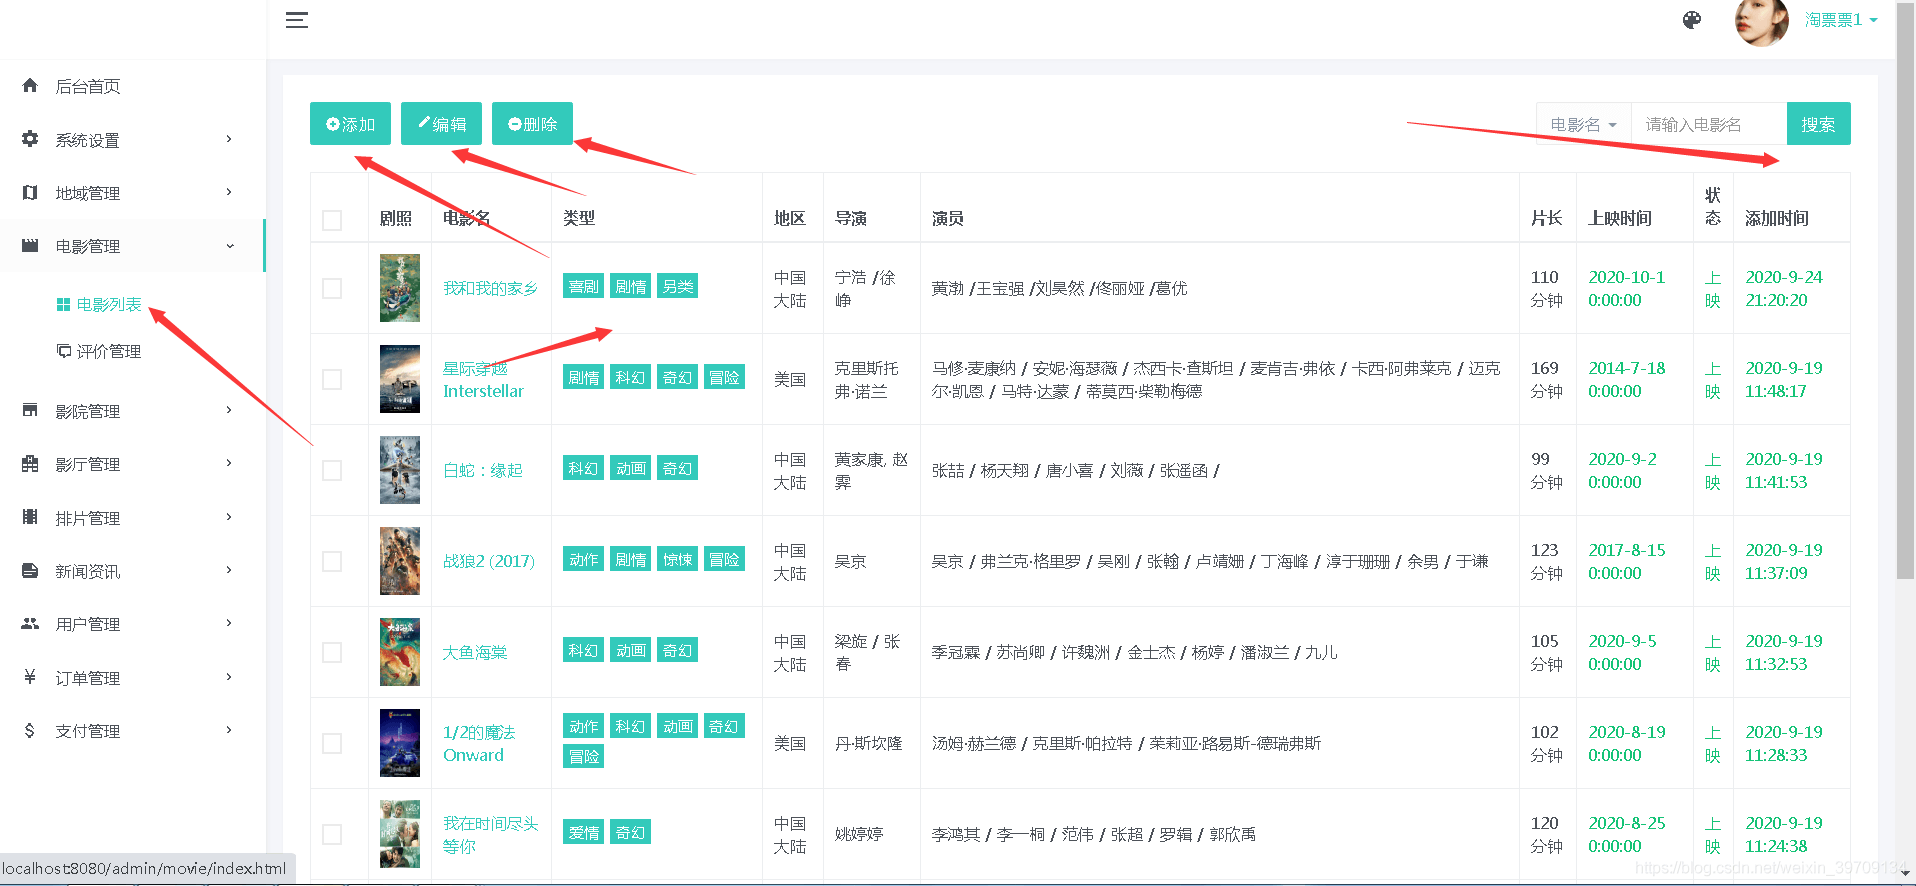1916x886 pixels.
Task: Click the yen icon for 订单管理
Action: click(x=30, y=677)
